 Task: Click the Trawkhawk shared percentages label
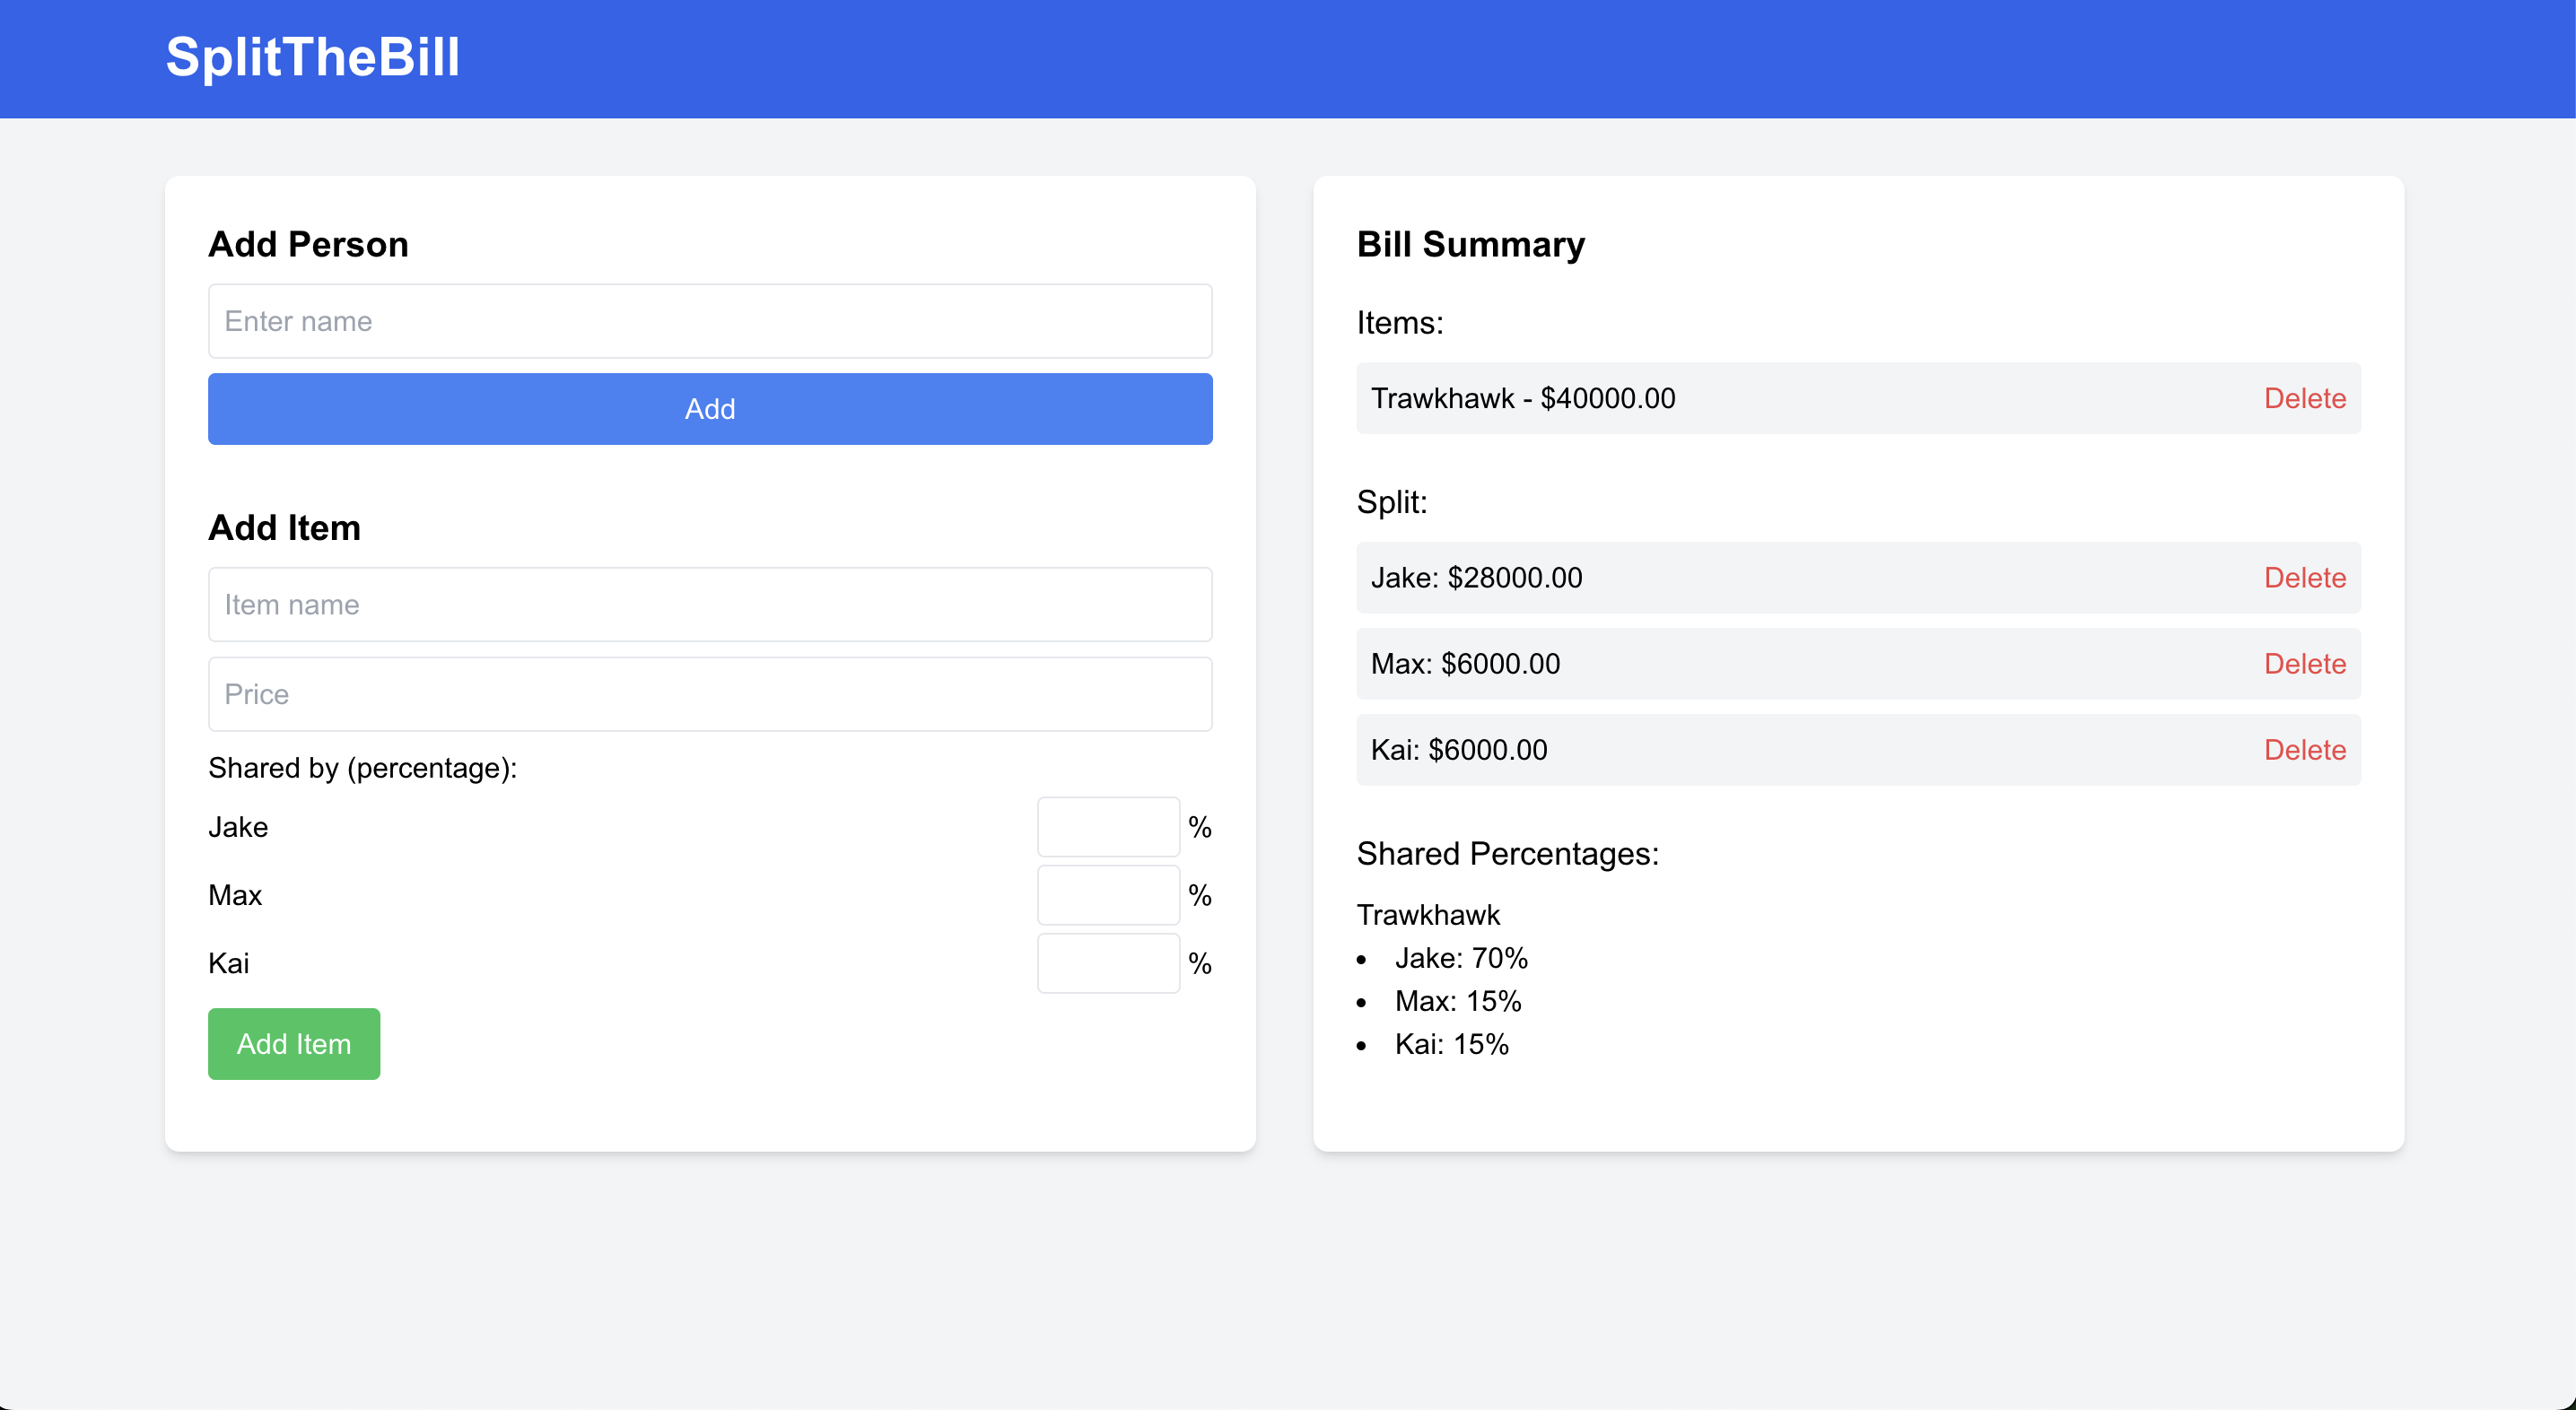pos(1427,915)
